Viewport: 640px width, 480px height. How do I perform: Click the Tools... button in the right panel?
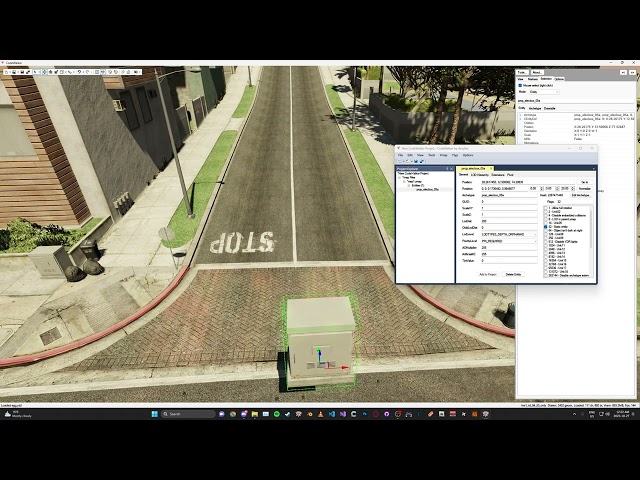(x=522, y=72)
